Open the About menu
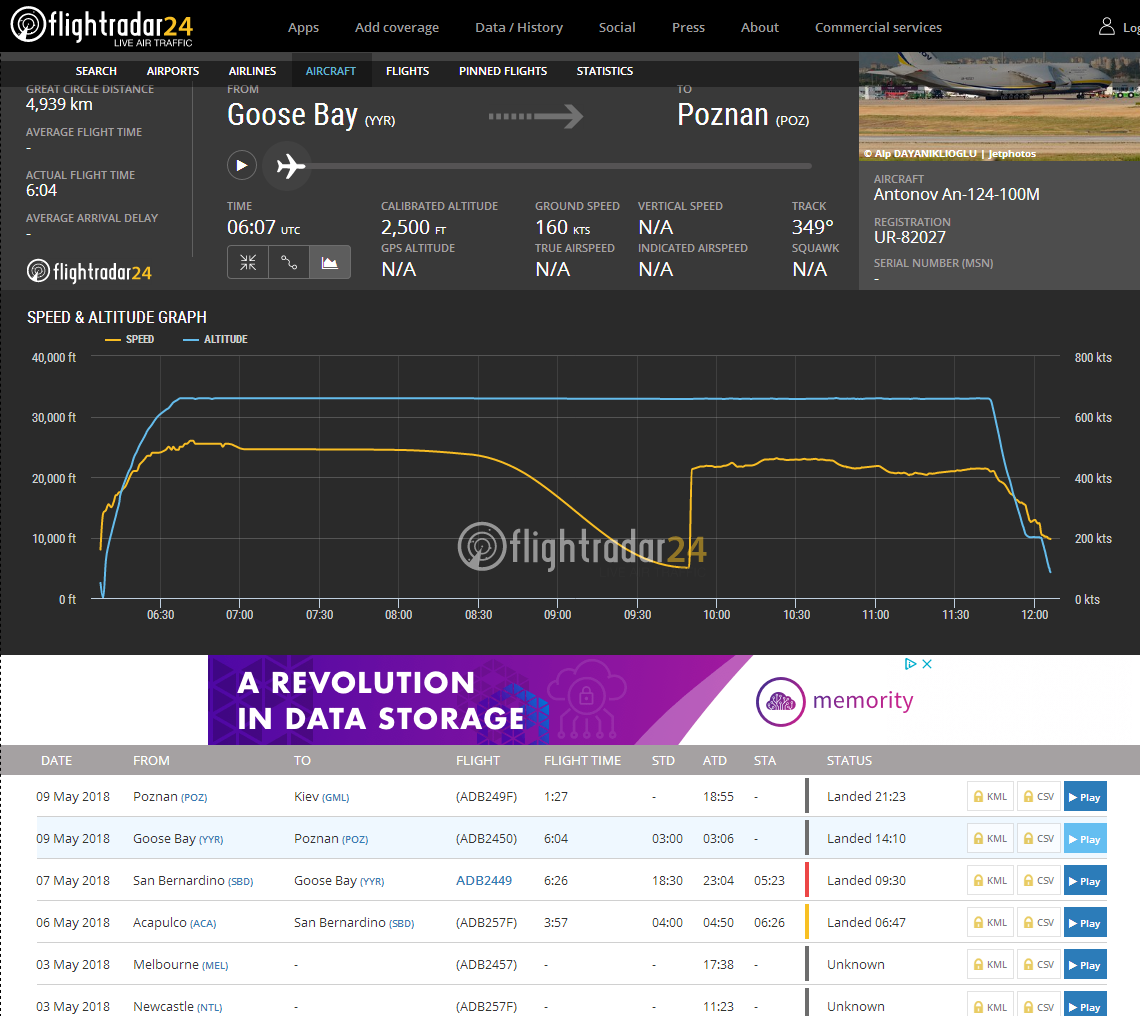The width and height of the screenshot is (1140, 1016). pos(760,28)
